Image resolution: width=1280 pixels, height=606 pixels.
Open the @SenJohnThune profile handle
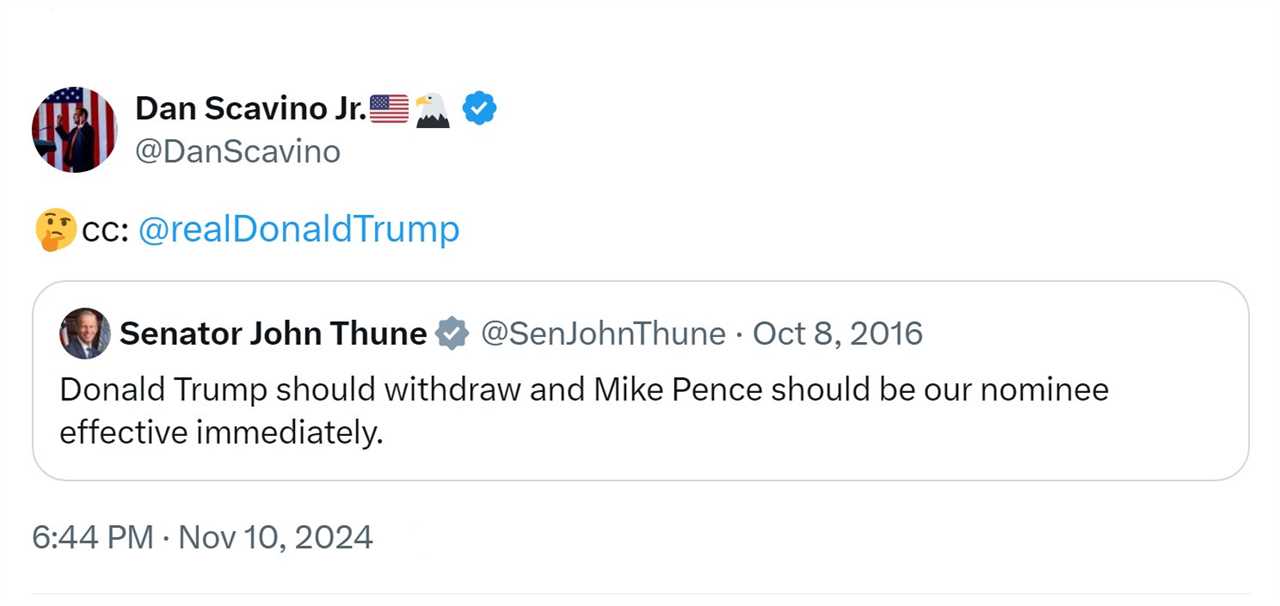(x=604, y=334)
